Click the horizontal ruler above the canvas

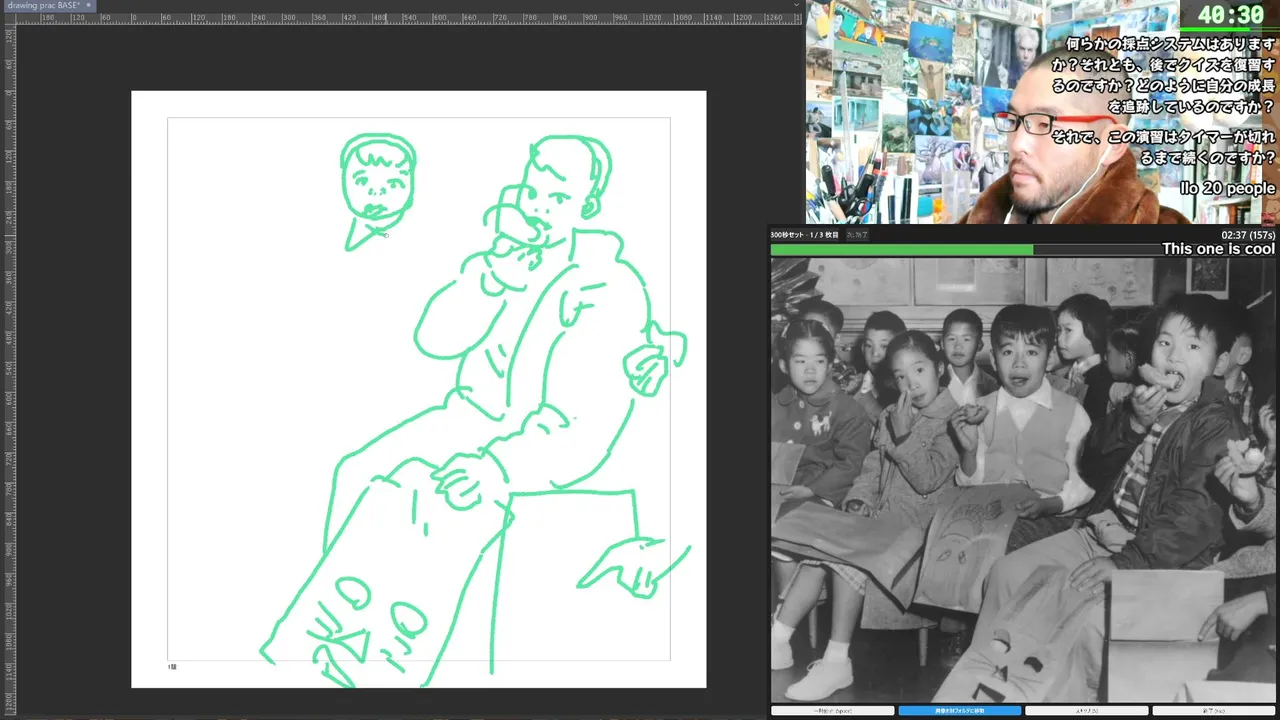(410, 18)
